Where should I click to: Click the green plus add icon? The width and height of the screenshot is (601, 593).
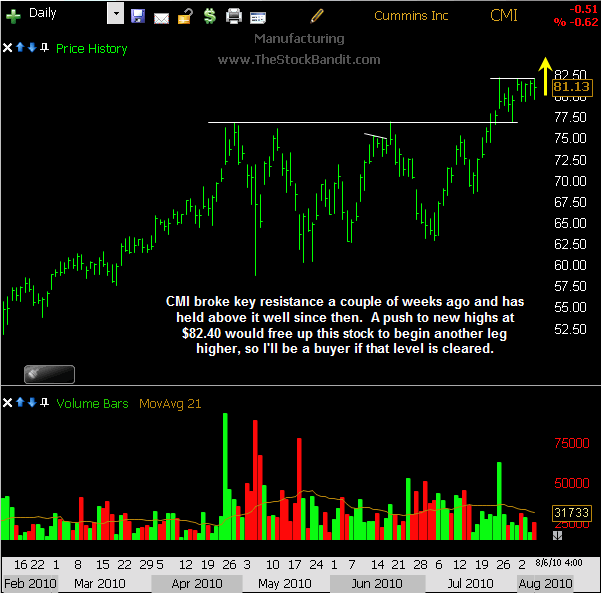click(x=14, y=16)
